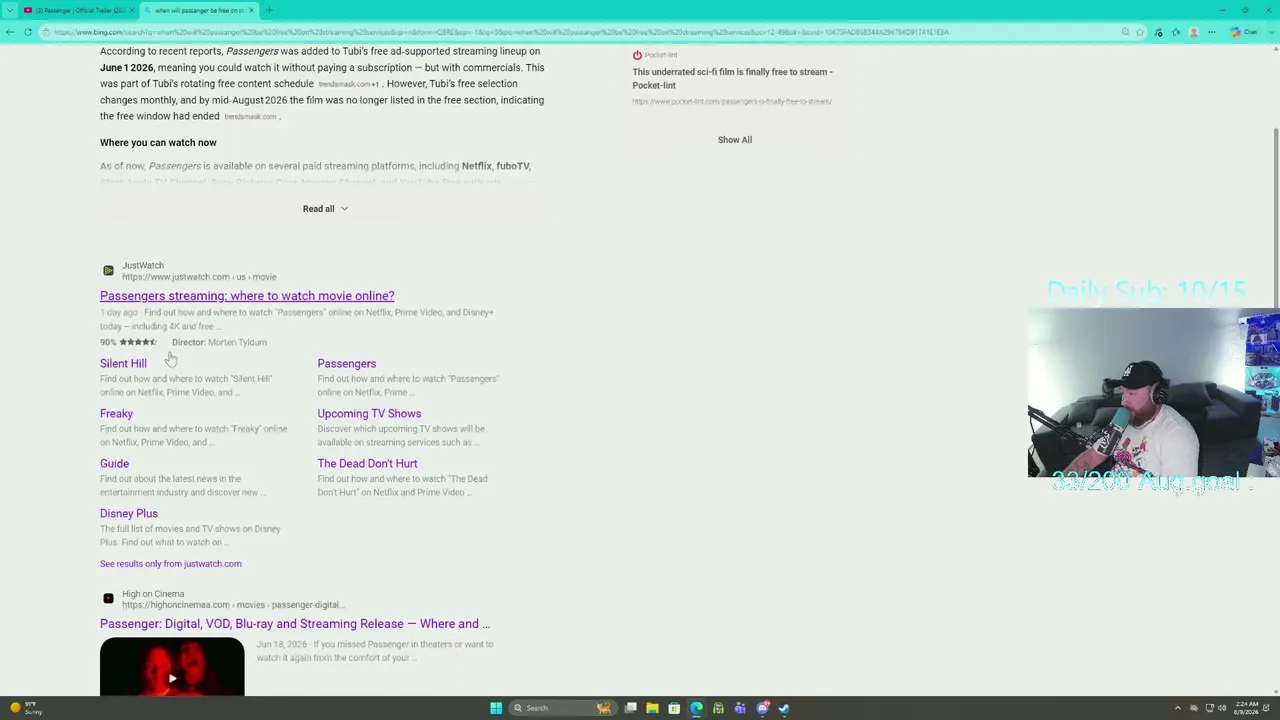Show hidden system tray icons
Image resolution: width=1280 pixels, height=720 pixels.
point(1177,708)
